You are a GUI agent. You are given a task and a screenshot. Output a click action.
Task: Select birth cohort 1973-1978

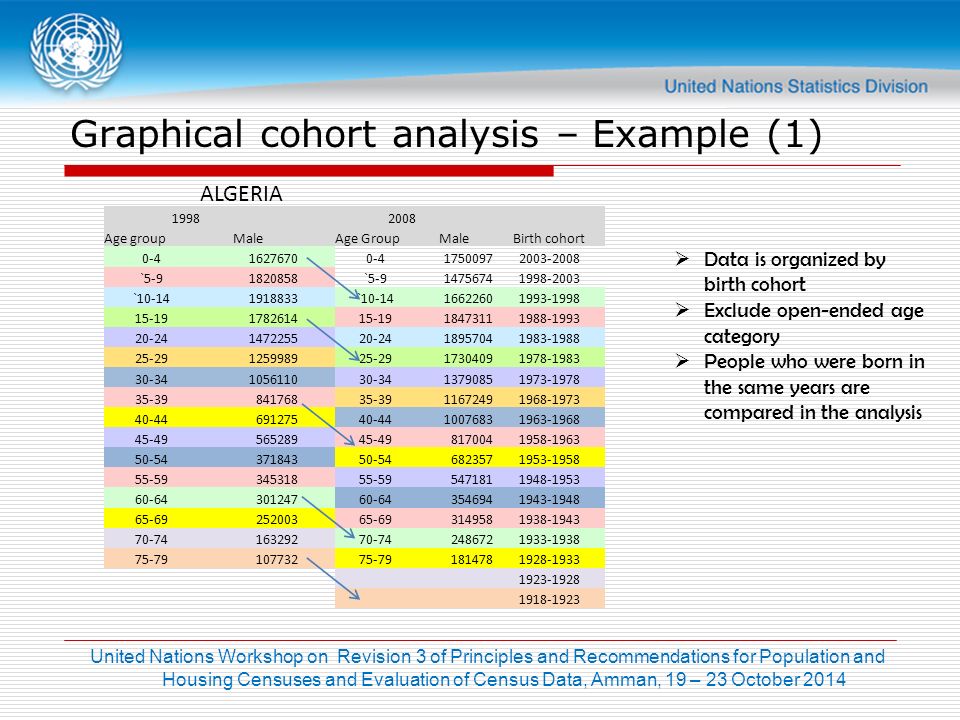click(549, 379)
